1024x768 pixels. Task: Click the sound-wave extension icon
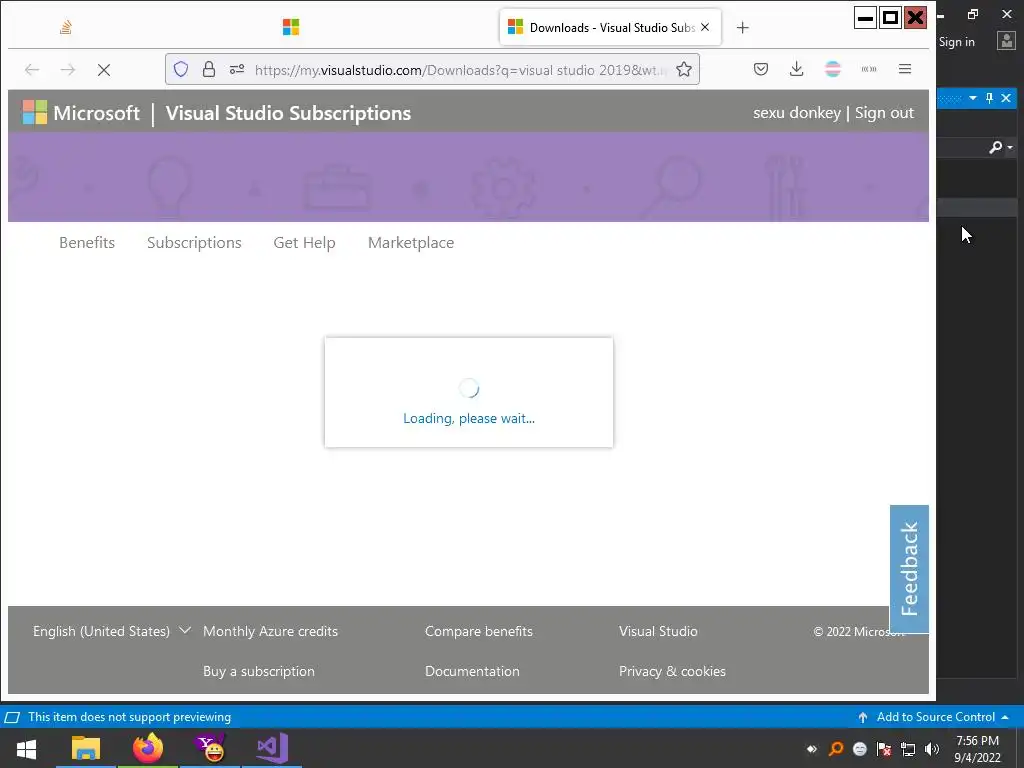pos(869,69)
